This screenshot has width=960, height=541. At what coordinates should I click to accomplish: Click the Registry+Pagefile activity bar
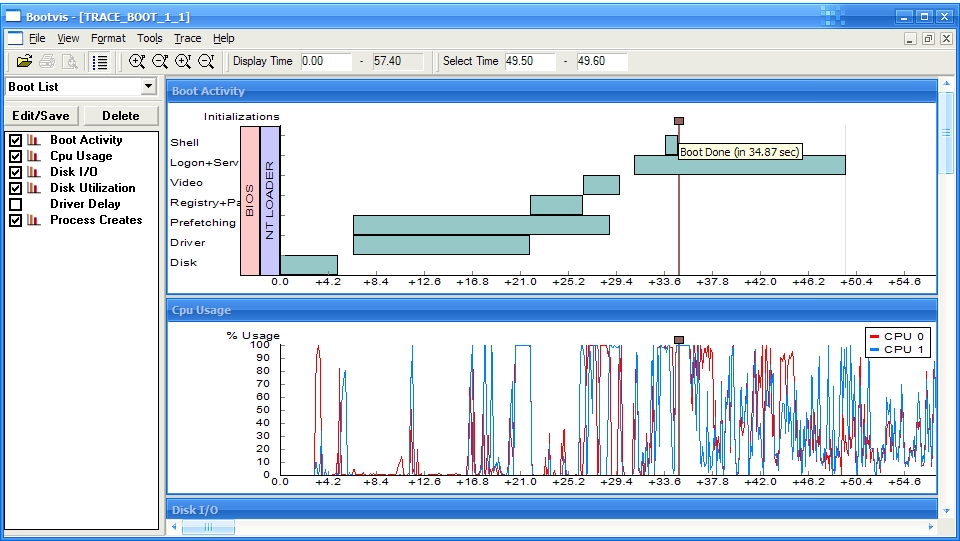(x=557, y=205)
